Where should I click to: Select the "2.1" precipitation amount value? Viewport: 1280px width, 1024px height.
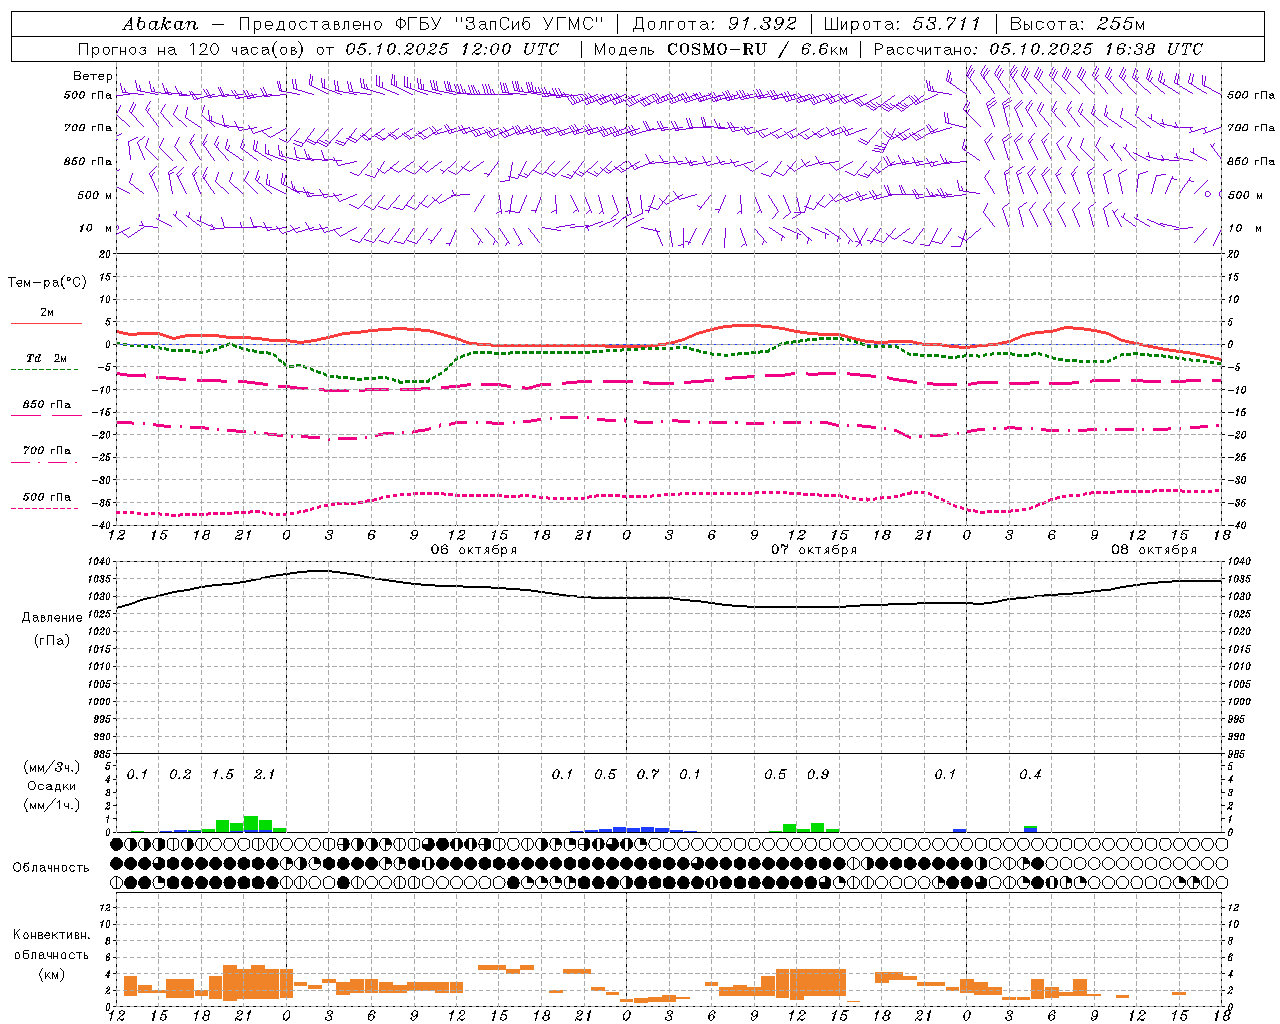[264, 775]
